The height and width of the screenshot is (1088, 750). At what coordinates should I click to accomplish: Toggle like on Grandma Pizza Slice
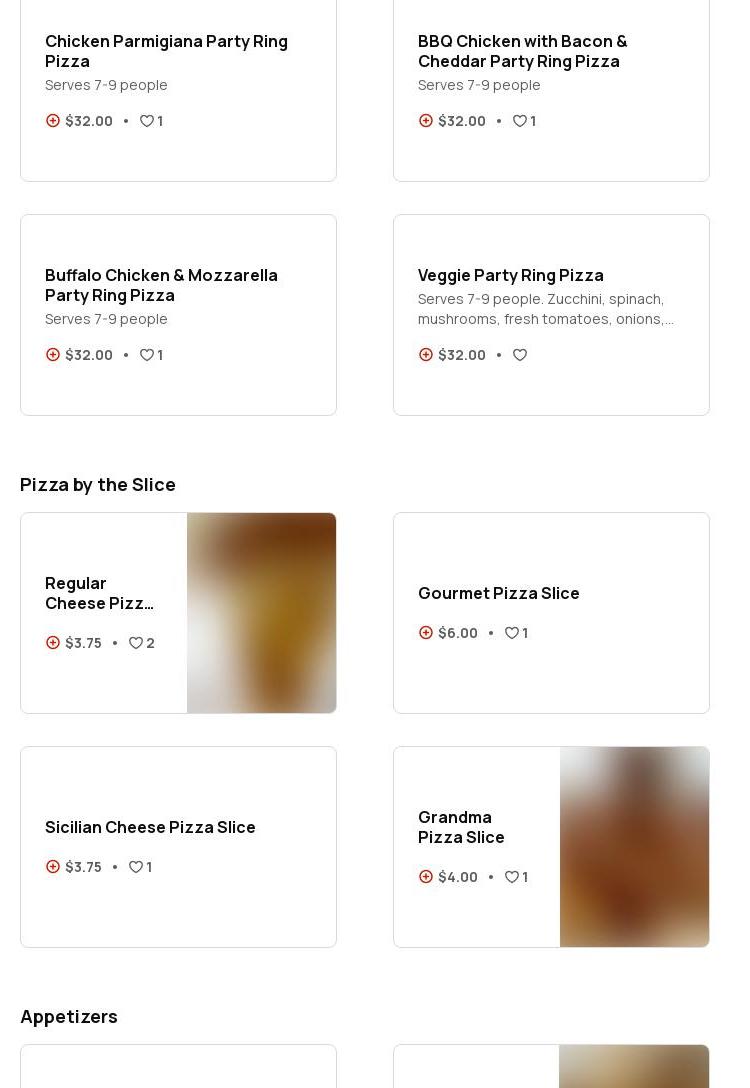pos(512,877)
